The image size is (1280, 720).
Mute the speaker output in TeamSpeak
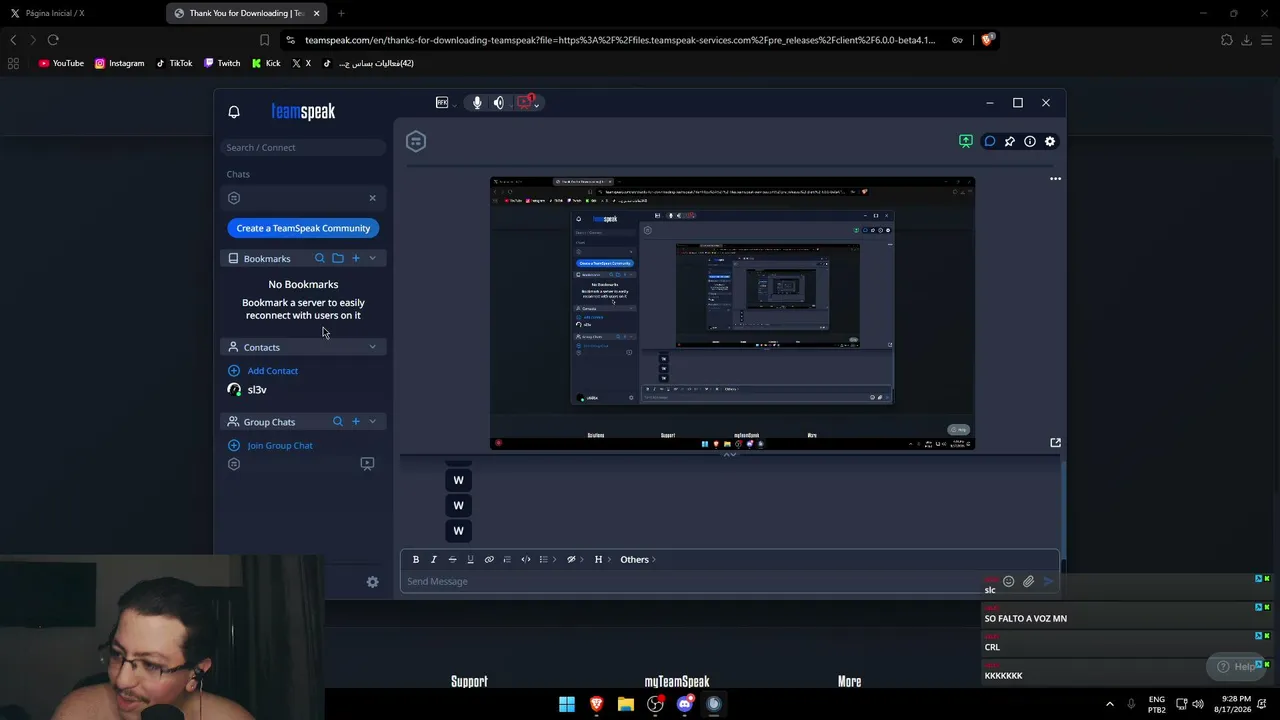click(x=499, y=102)
